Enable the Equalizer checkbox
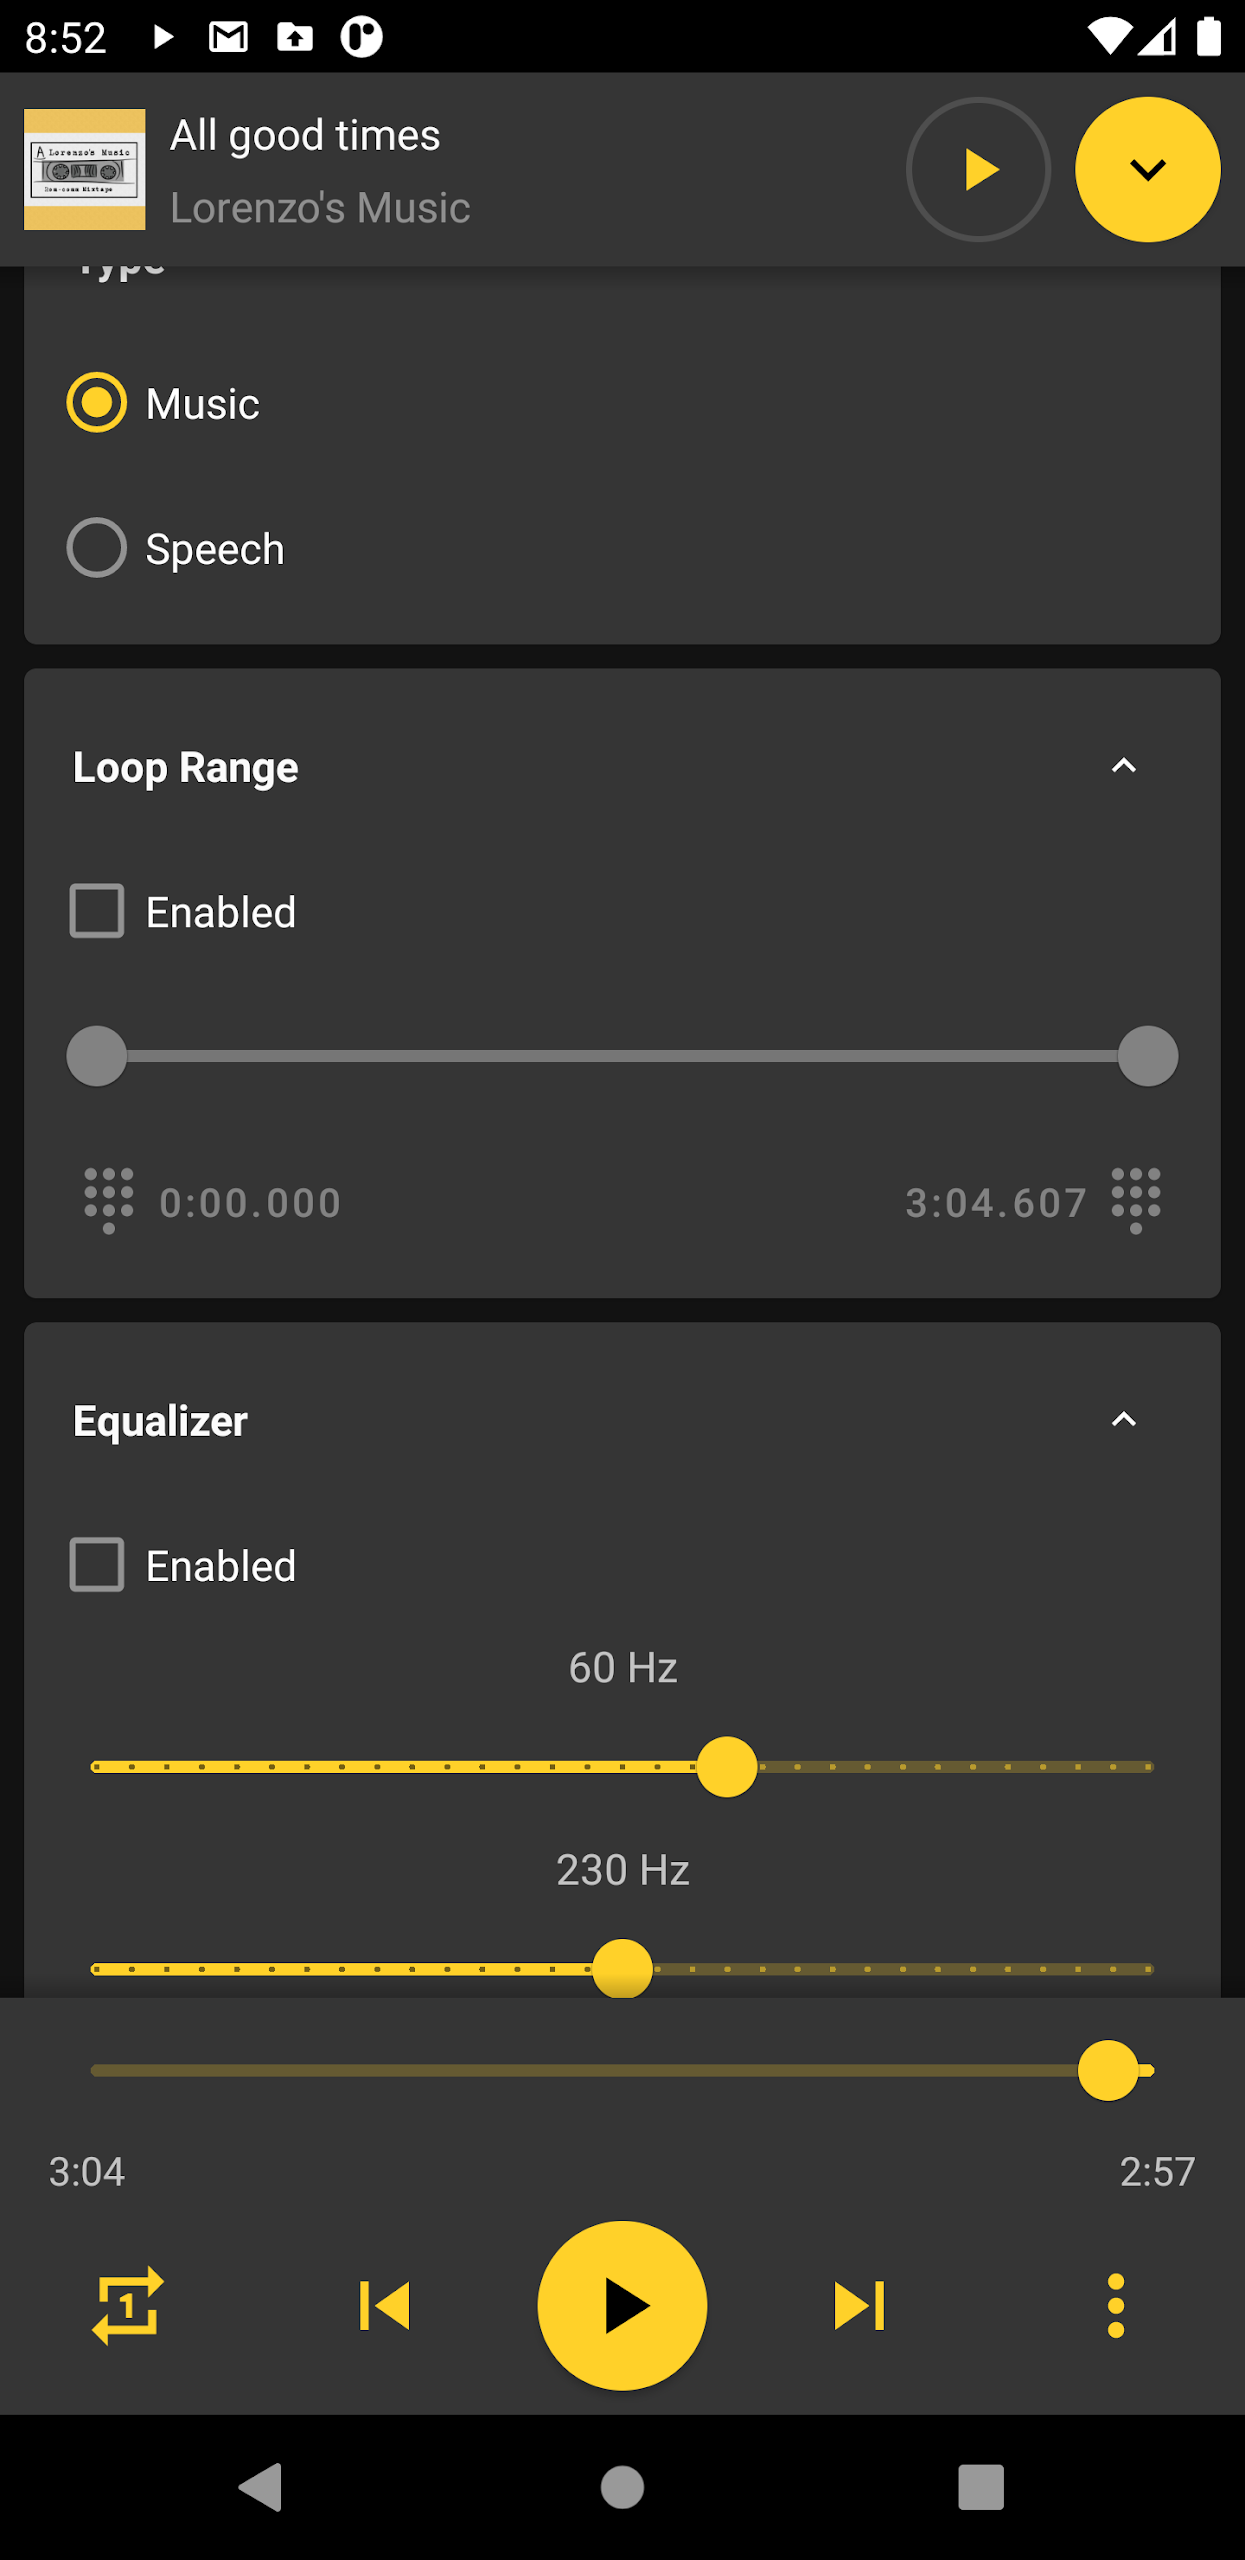Image resolution: width=1245 pixels, height=2560 pixels. pos(97,1565)
